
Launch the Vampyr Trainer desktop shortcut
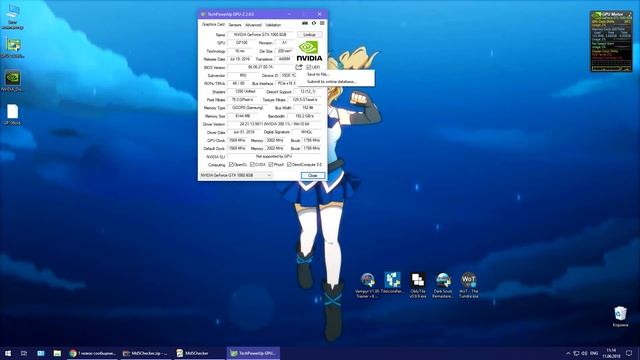(x=367, y=285)
